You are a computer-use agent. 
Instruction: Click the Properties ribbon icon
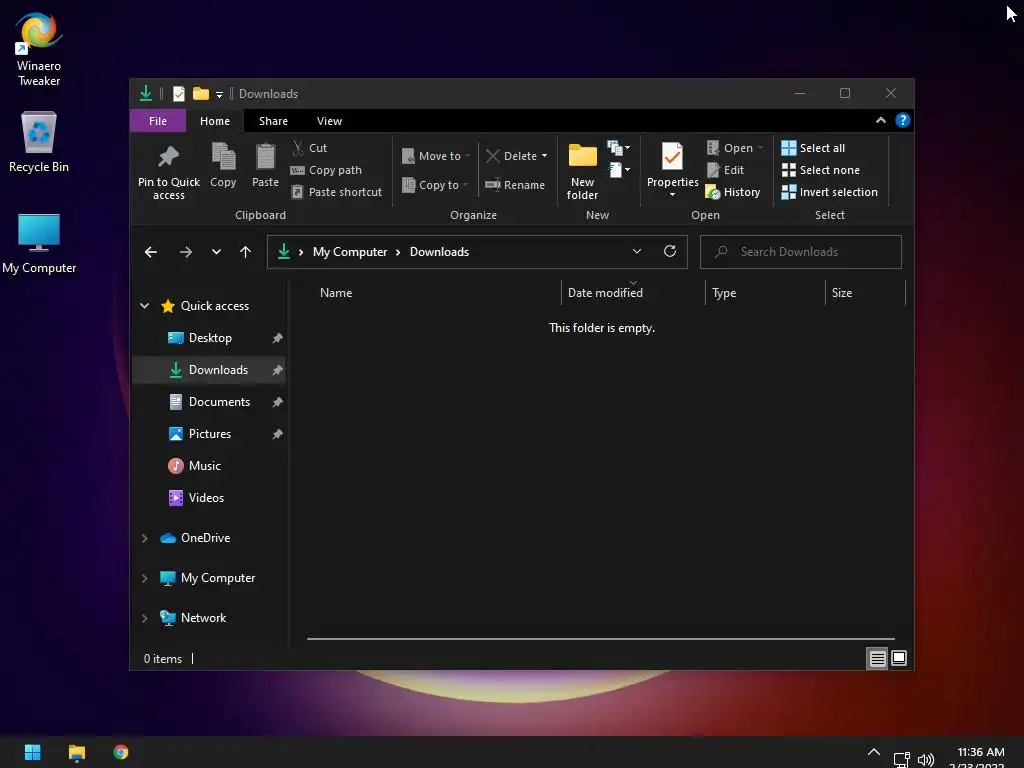point(672,157)
